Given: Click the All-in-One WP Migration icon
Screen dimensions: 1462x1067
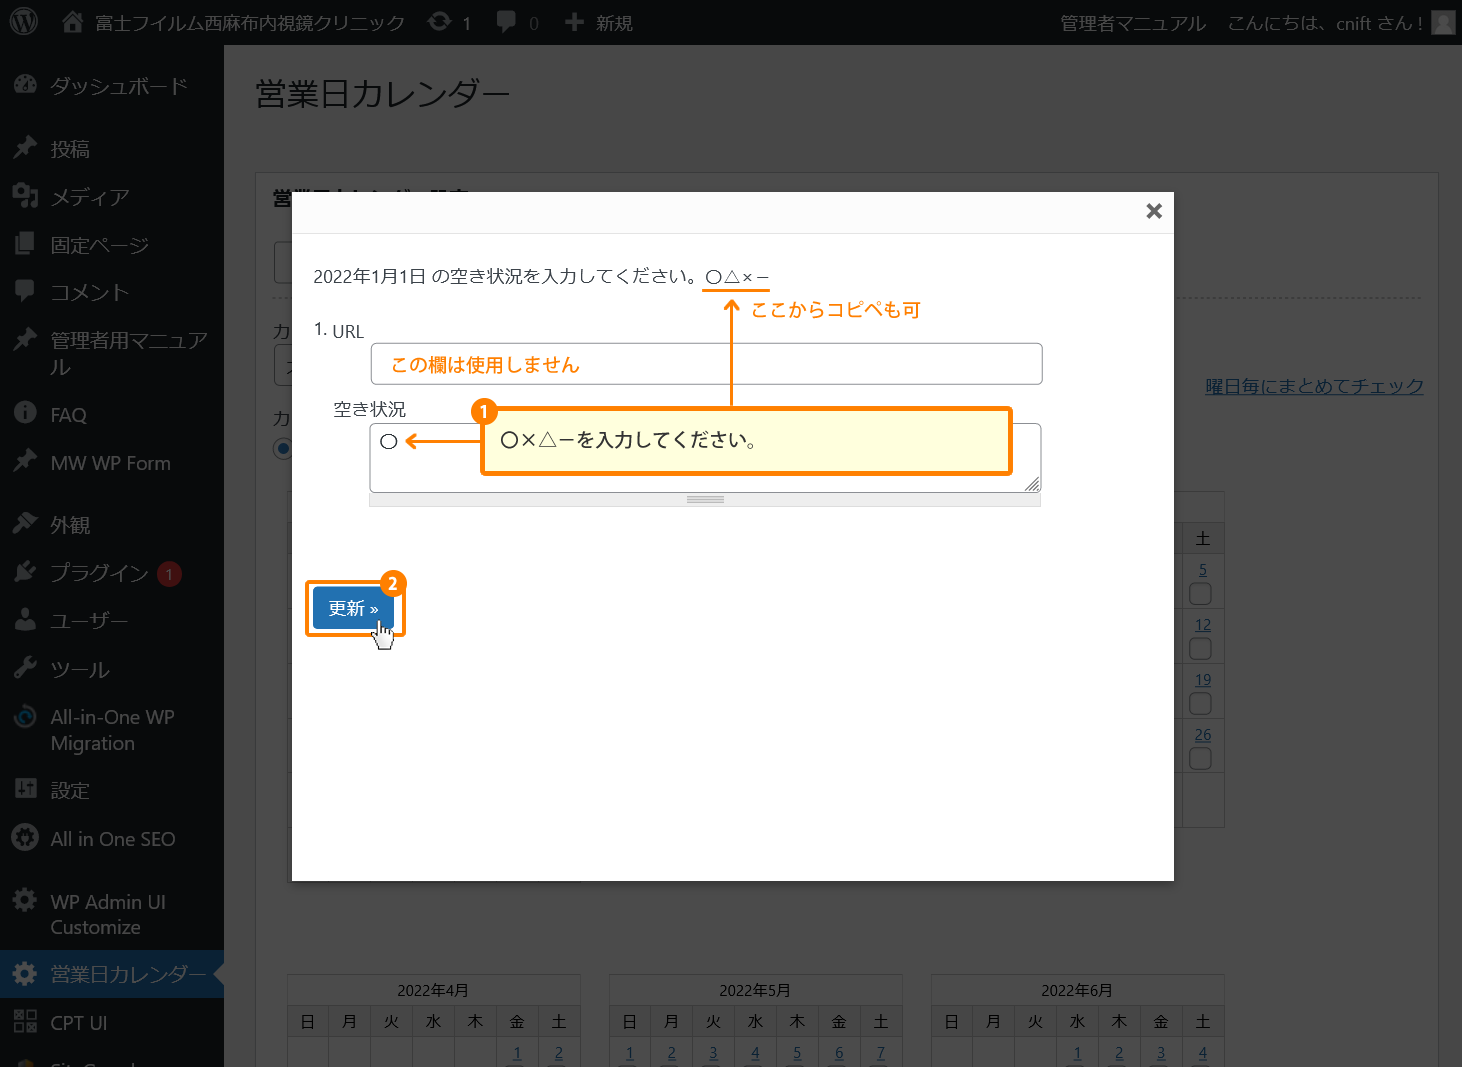Looking at the screenshot, I should (x=25, y=716).
